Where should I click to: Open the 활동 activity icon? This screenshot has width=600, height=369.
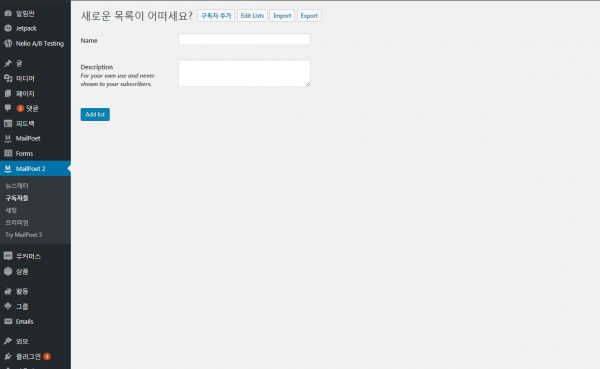8,291
